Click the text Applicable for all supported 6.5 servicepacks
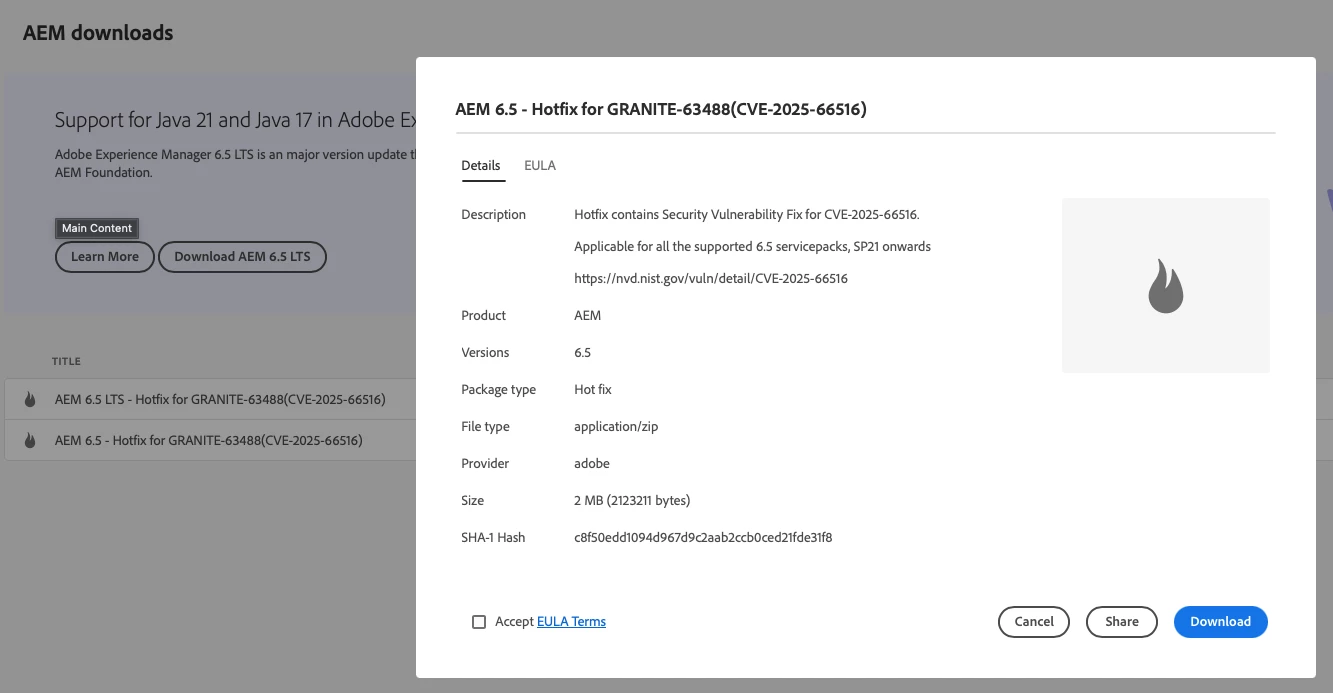The height and width of the screenshot is (693, 1333). coord(753,247)
